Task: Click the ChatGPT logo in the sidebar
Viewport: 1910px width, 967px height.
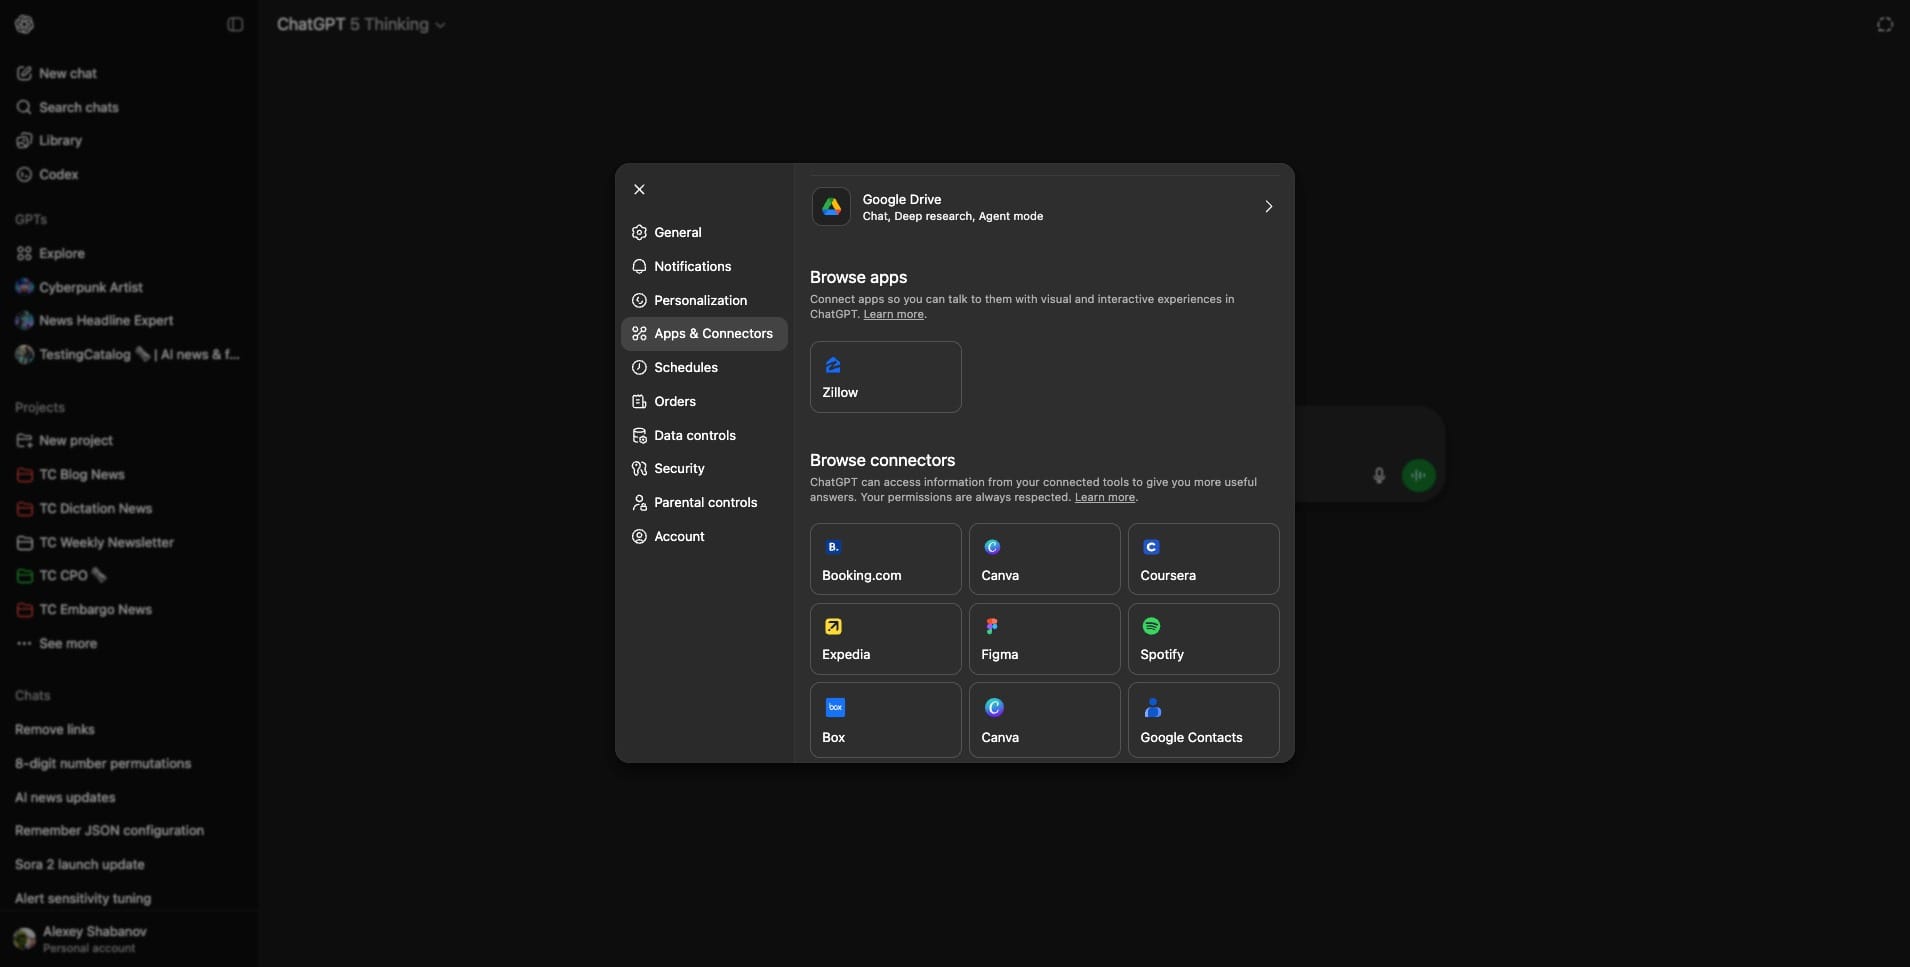Action: (24, 24)
